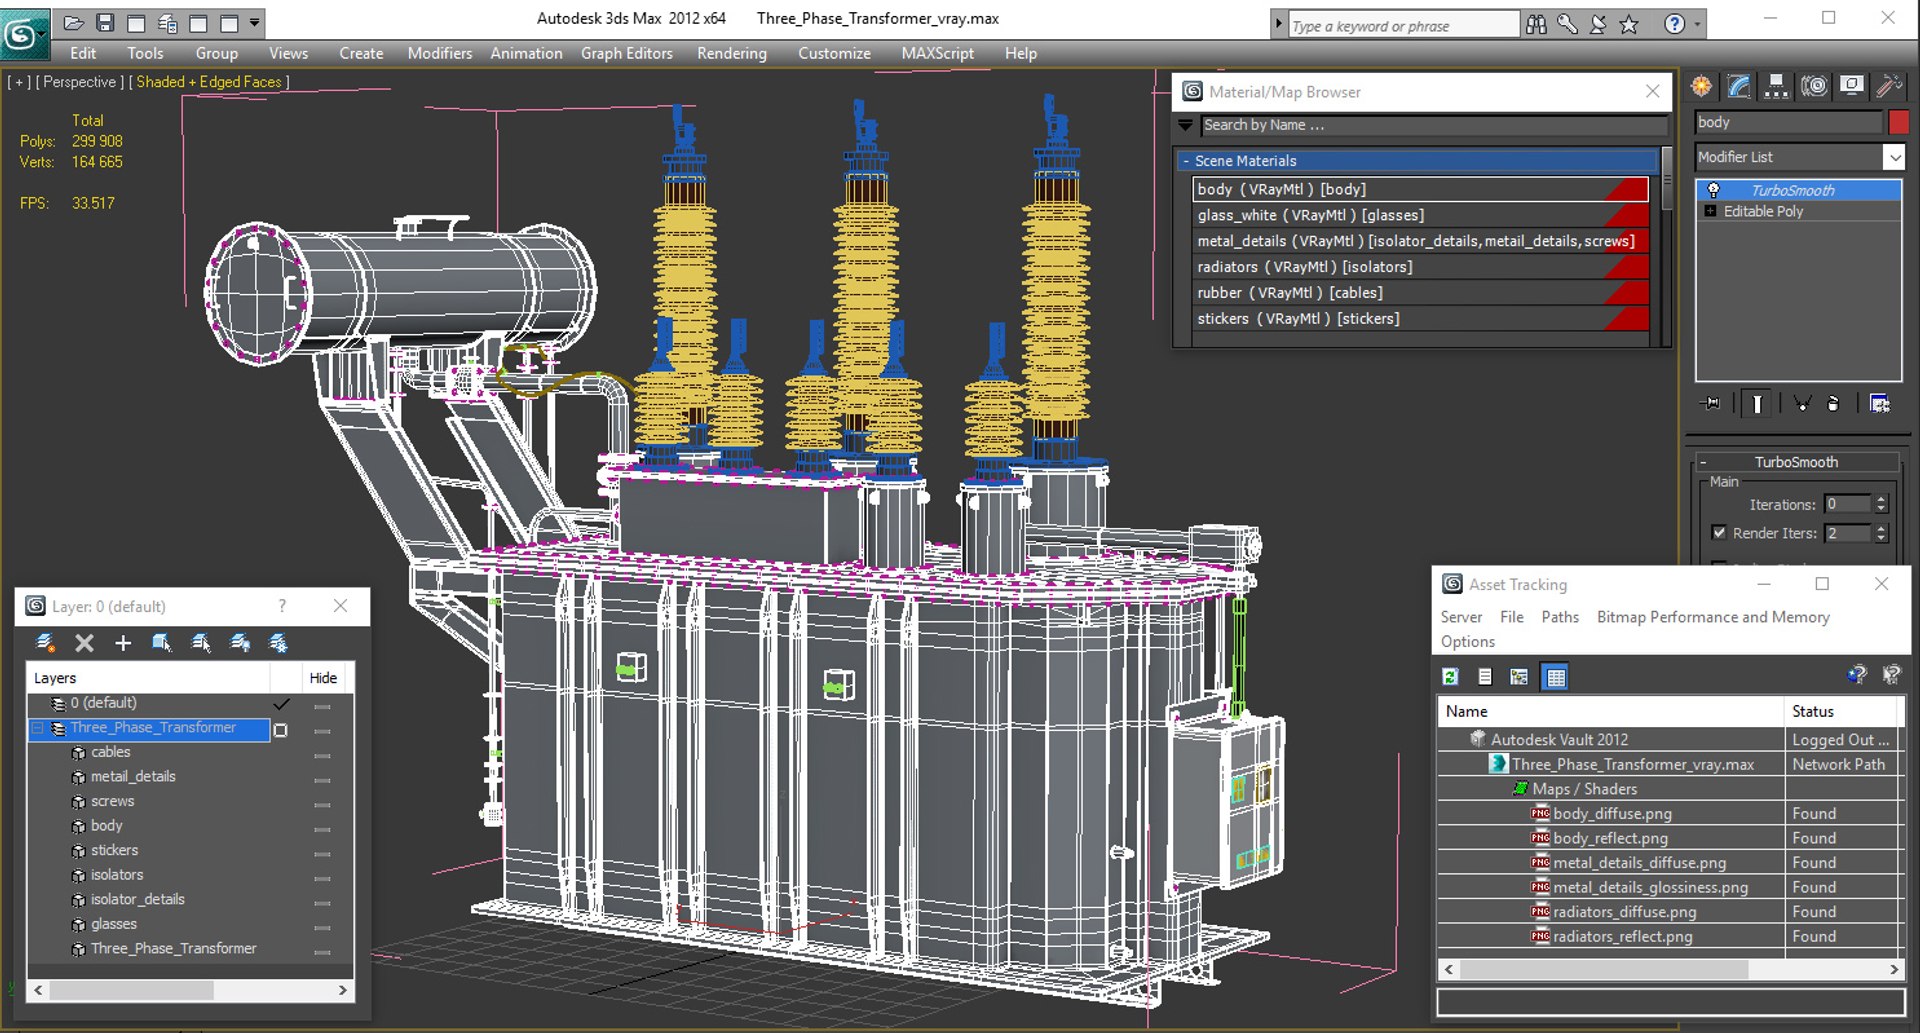Open the Modifier List dropdown
This screenshot has height=1033, width=1920.
pyautogui.click(x=1894, y=157)
